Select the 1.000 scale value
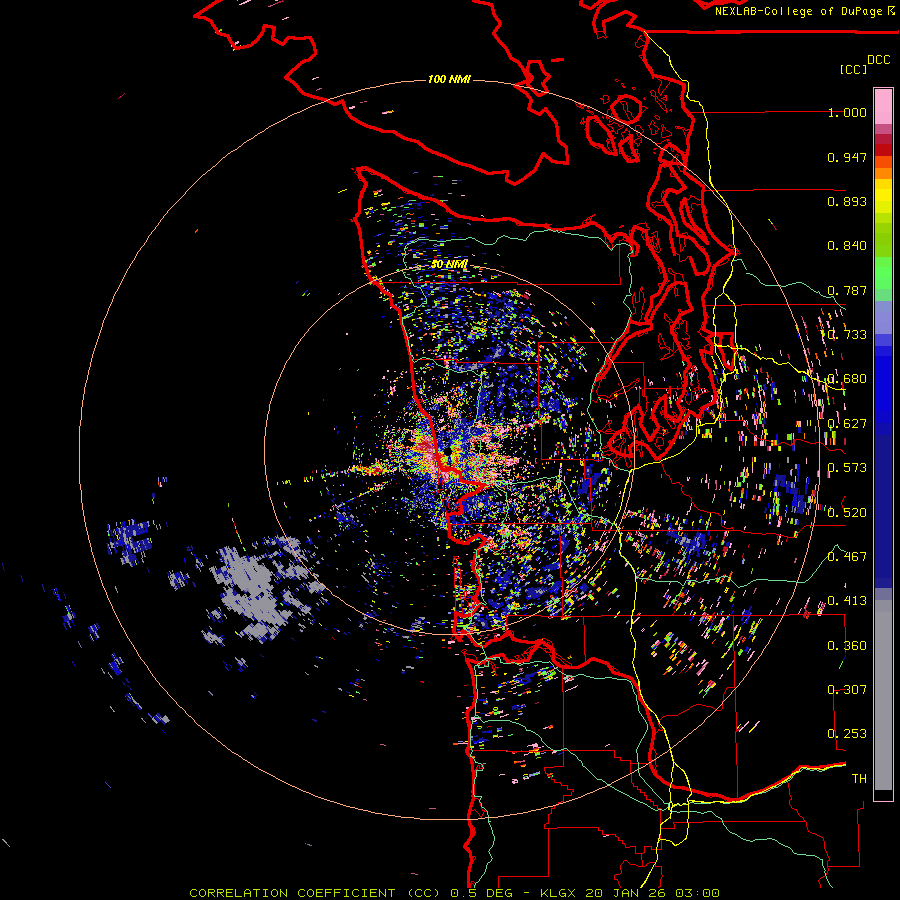The width and height of the screenshot is (900, 900). click(x=847, y=112)
